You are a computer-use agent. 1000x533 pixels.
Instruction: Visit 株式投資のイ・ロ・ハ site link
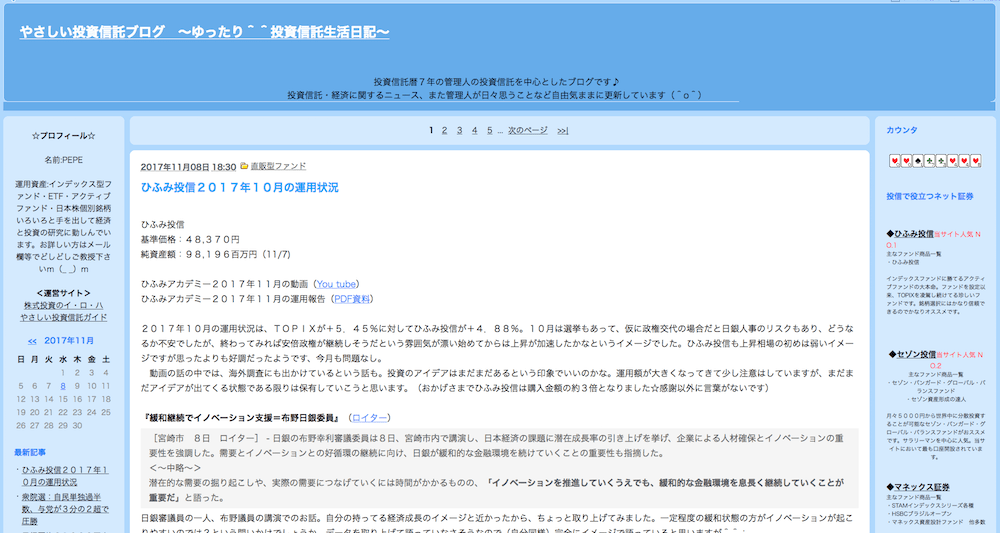coord(65,305)
